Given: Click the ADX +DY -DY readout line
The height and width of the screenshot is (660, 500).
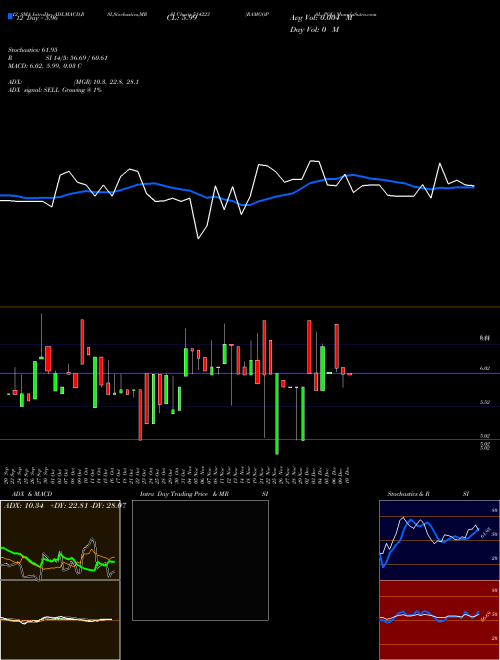Looking at the screenshot, I should pos(65,506).
